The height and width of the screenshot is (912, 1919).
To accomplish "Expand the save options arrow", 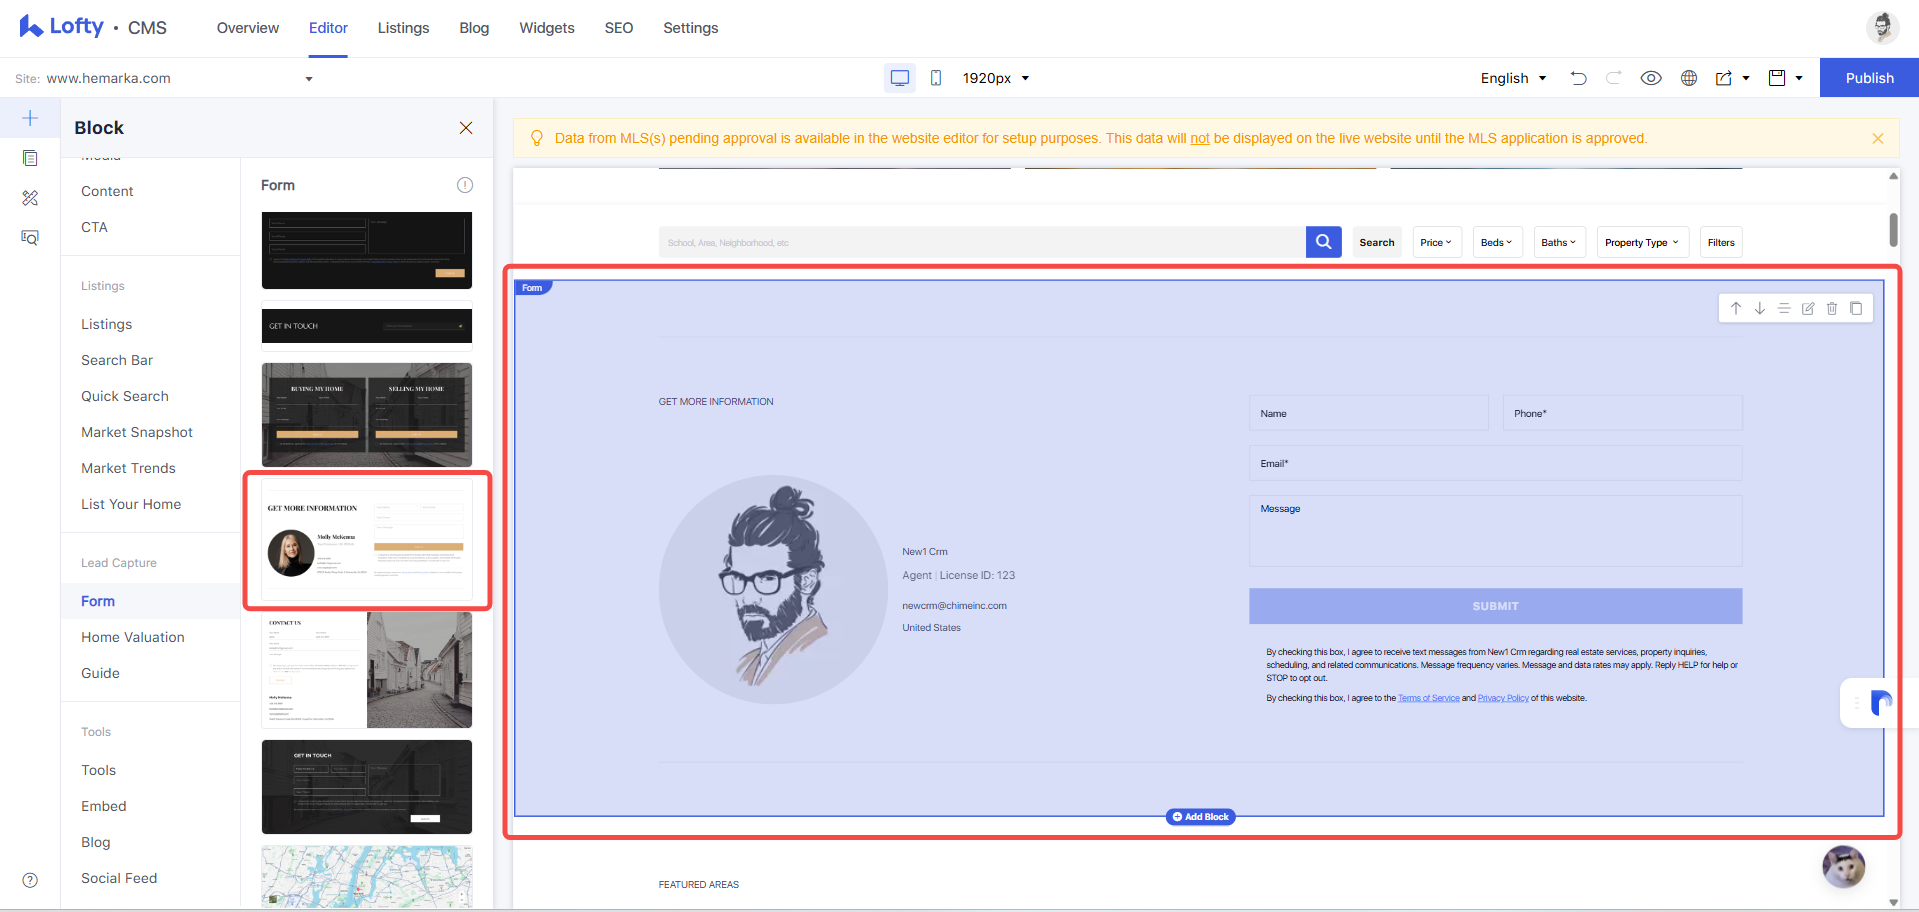I will click(1799, 78).
